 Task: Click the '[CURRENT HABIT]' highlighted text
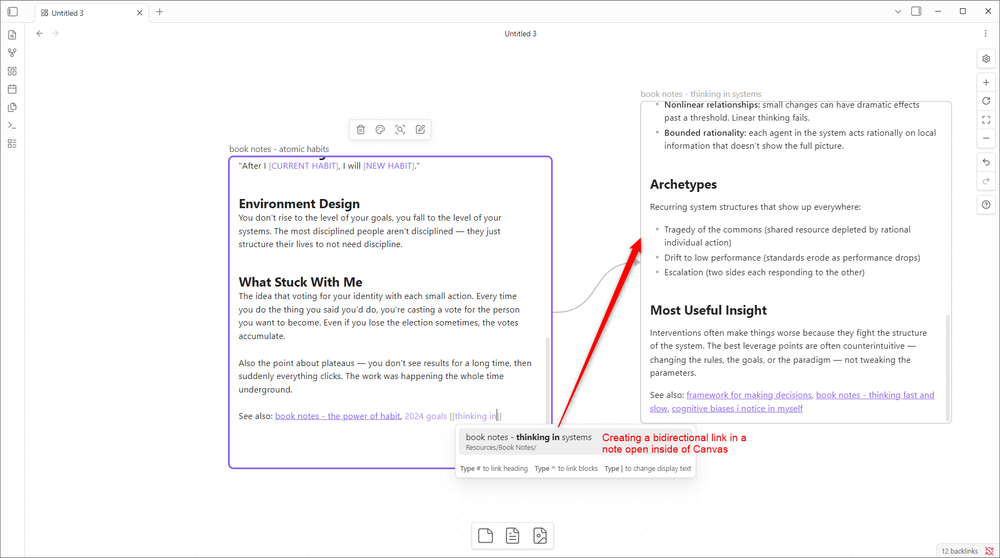coord(304,166)
